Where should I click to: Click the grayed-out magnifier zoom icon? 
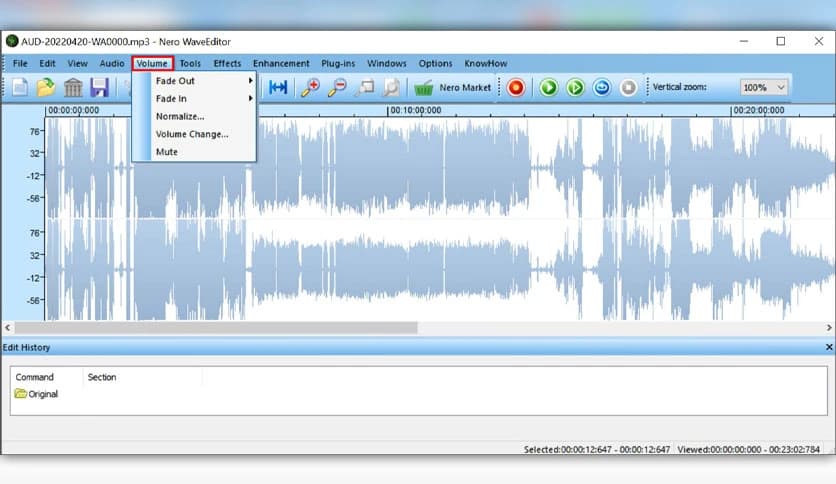[x=391, y=87]
